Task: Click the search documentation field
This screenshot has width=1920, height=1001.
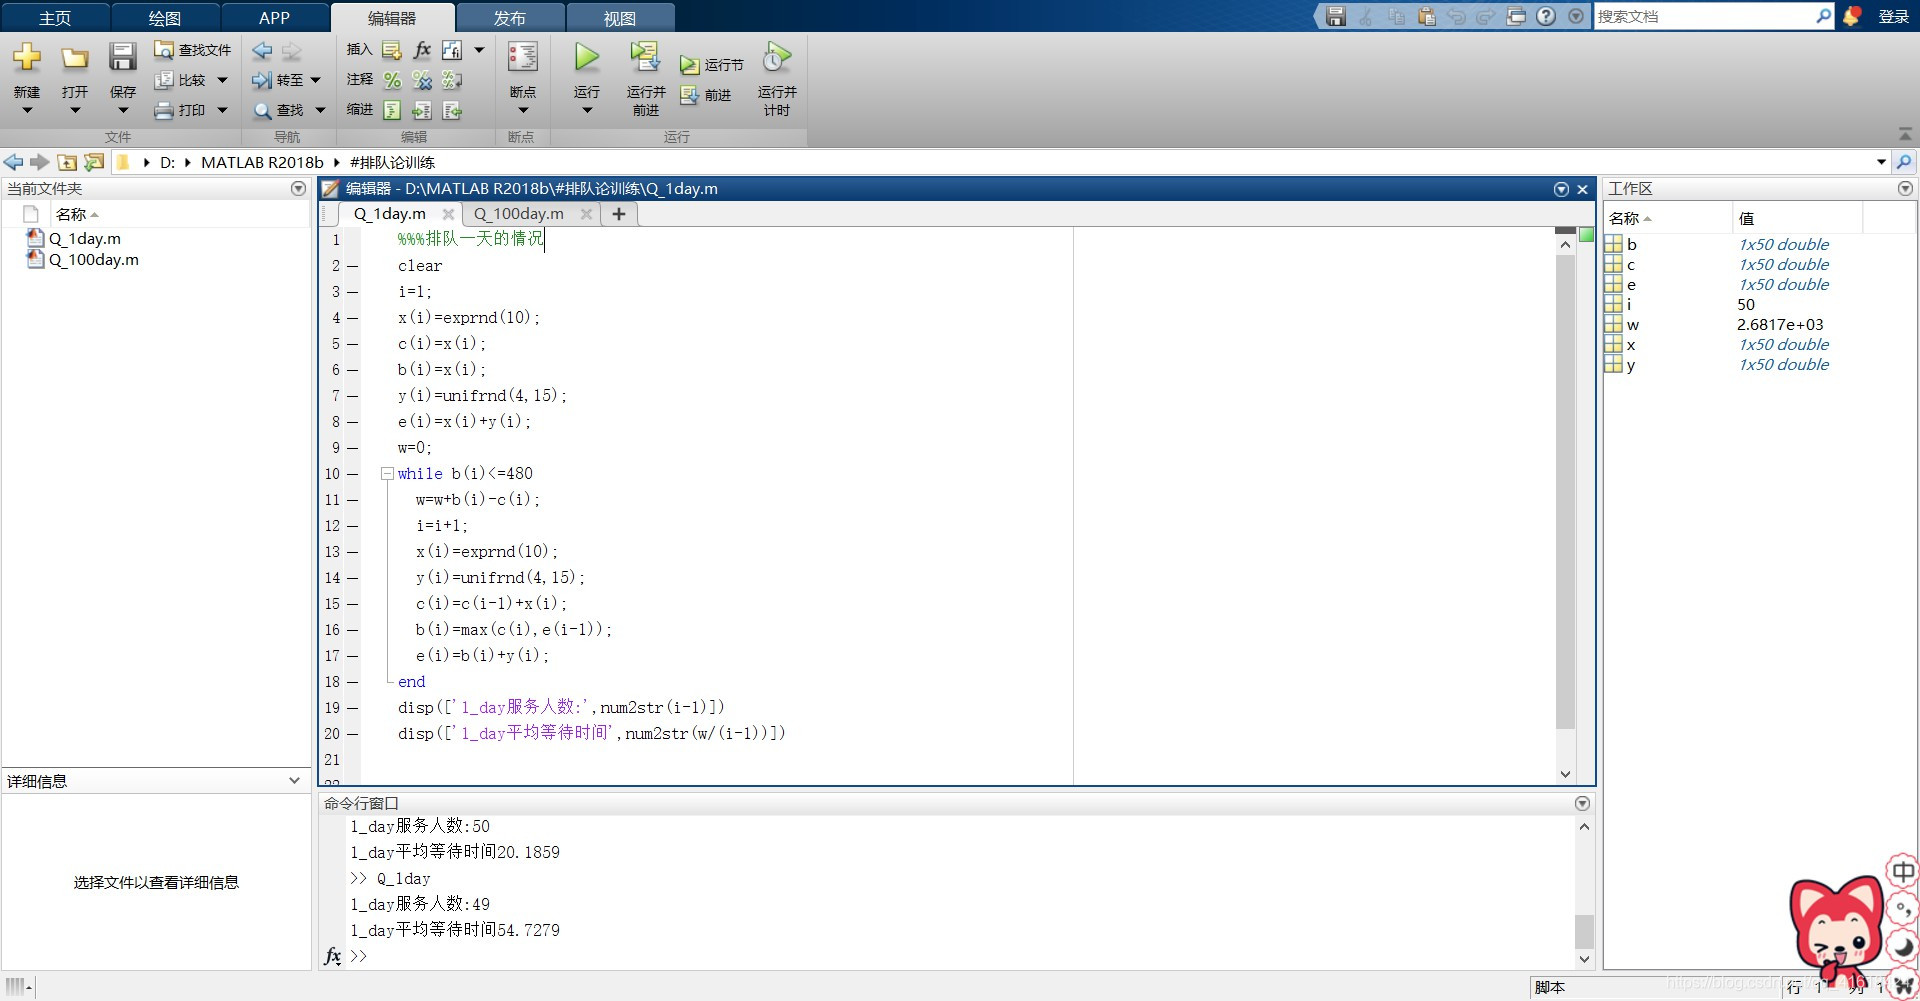Action: (x=1705, y=16)
